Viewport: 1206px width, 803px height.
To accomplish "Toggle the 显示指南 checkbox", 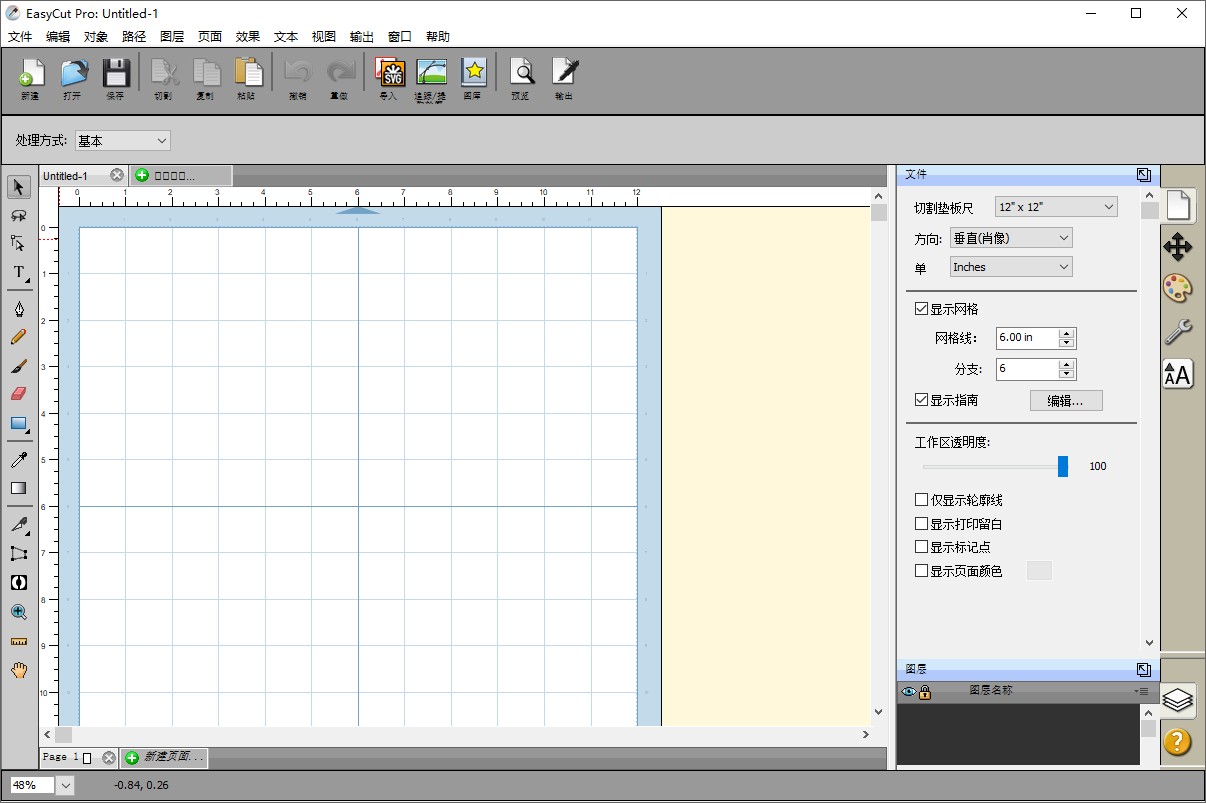I will 921,400.
